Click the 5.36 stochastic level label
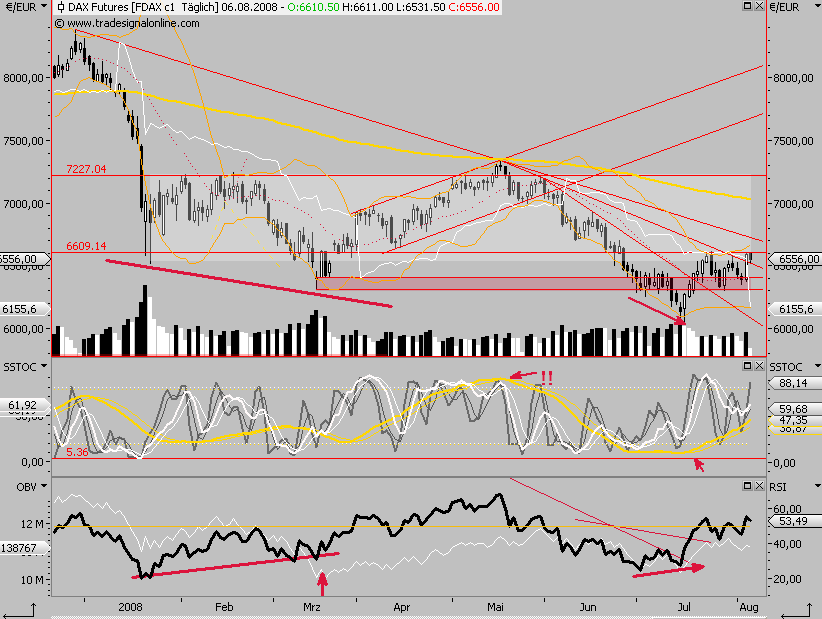 pos(77,452)
